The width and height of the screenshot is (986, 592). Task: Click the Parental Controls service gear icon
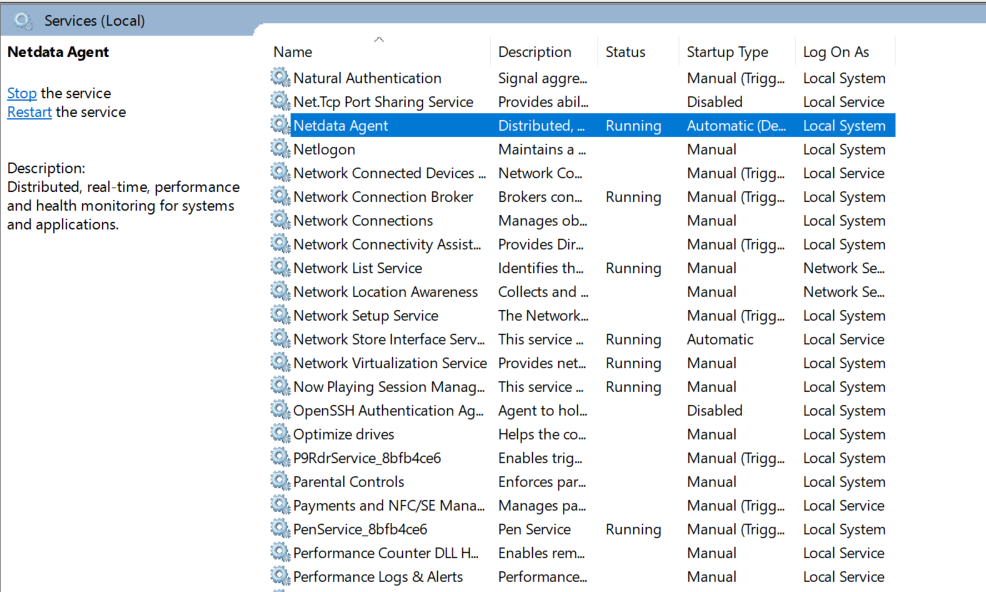point(280,481)
